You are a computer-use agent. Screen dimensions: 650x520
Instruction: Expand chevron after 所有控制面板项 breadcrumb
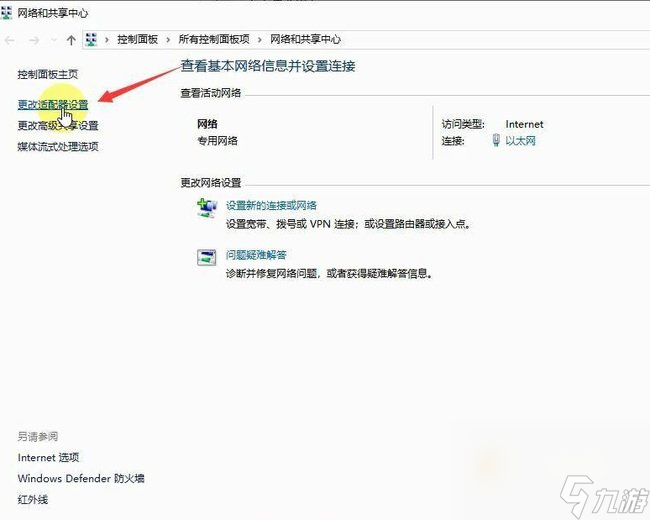[x=260, y=40]
